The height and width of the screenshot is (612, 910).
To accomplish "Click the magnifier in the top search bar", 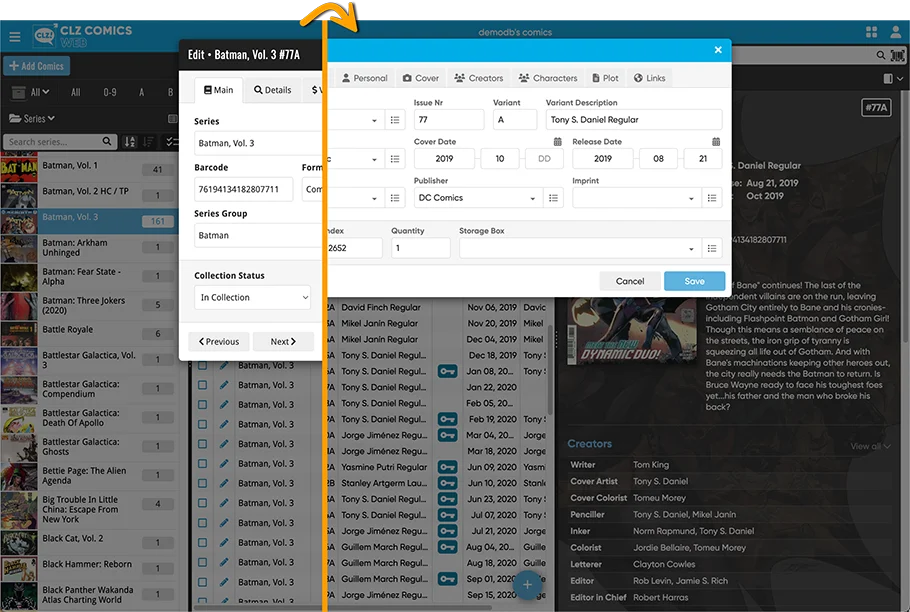I will pyautogui.click(x=880, y=55).
